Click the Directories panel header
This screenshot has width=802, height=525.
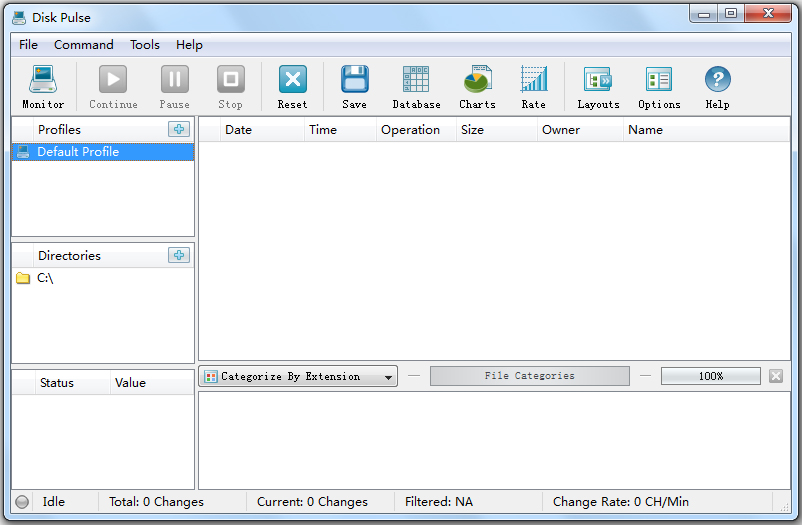[x=69, y=255]
